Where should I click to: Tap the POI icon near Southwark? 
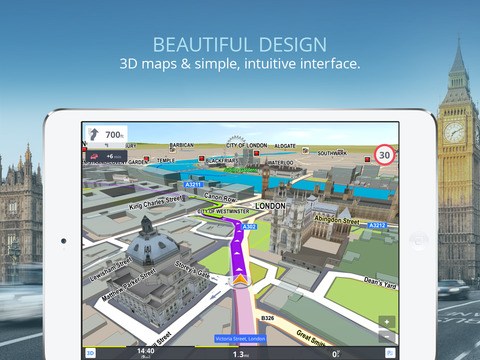pyautogui.click(x=305, y=150)
